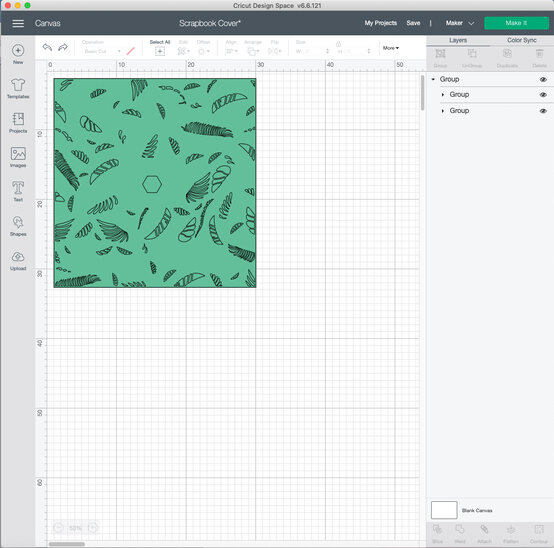Open the Edit dropdown
The height and width of the screenshot is (548, 554).
(x=183, y=51)
